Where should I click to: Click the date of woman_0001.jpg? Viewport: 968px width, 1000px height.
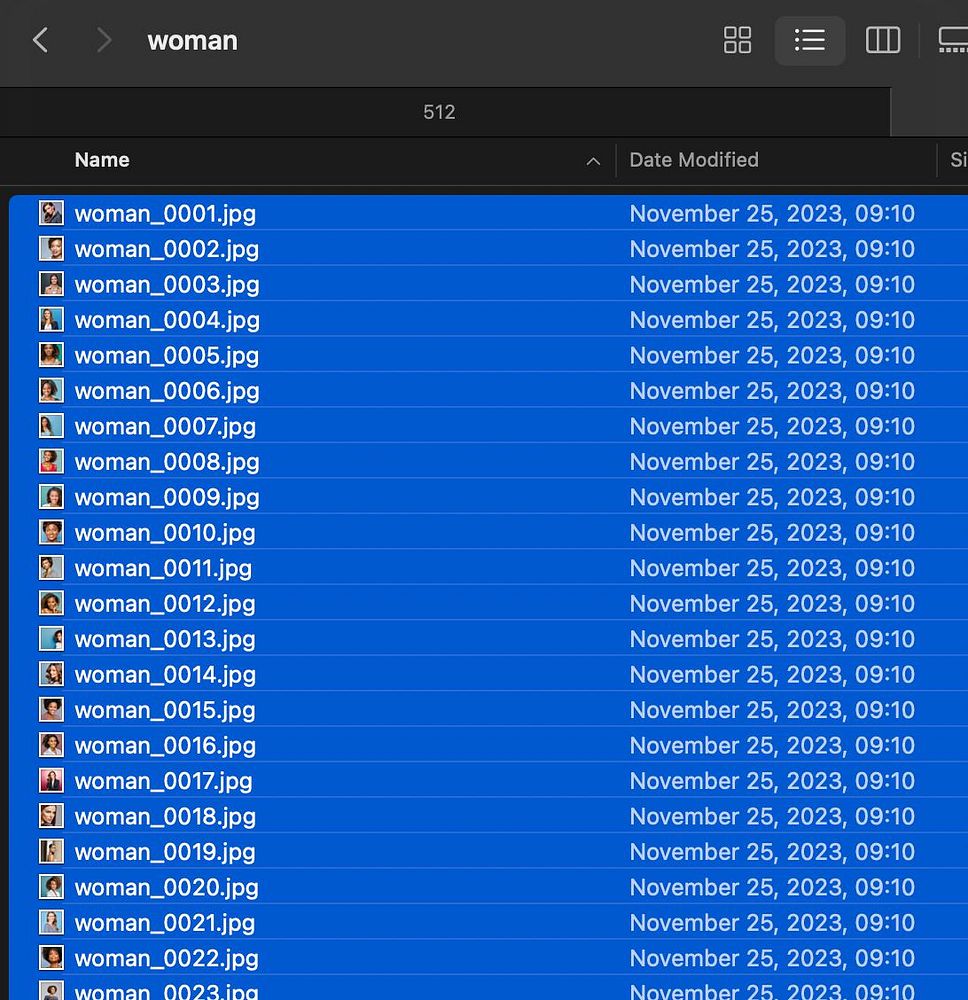(772, 213)
